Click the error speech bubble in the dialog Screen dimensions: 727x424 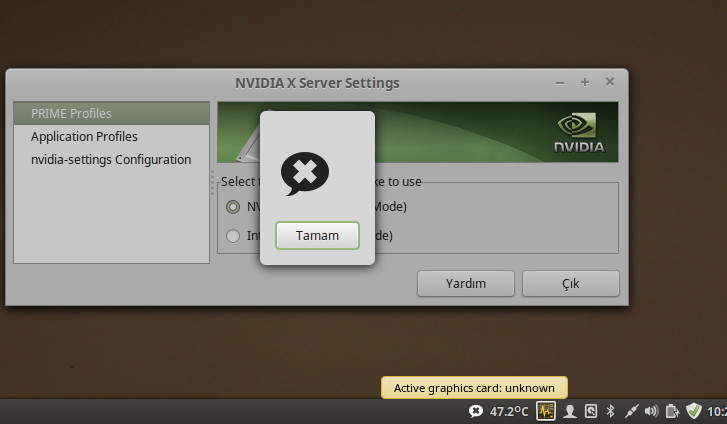(x=305, y=173)
